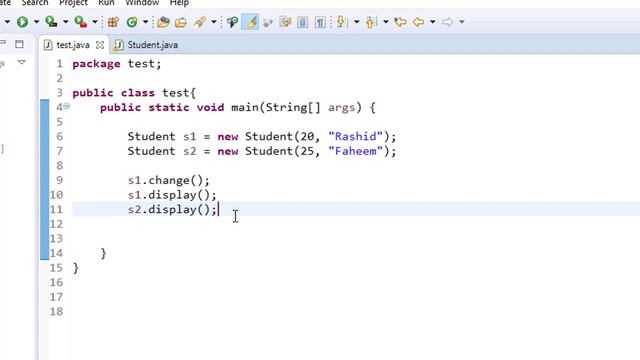The height and width of the screenshot is (360, 640).
Task: Open the Run menu
Action: click(x=106, y=3)
